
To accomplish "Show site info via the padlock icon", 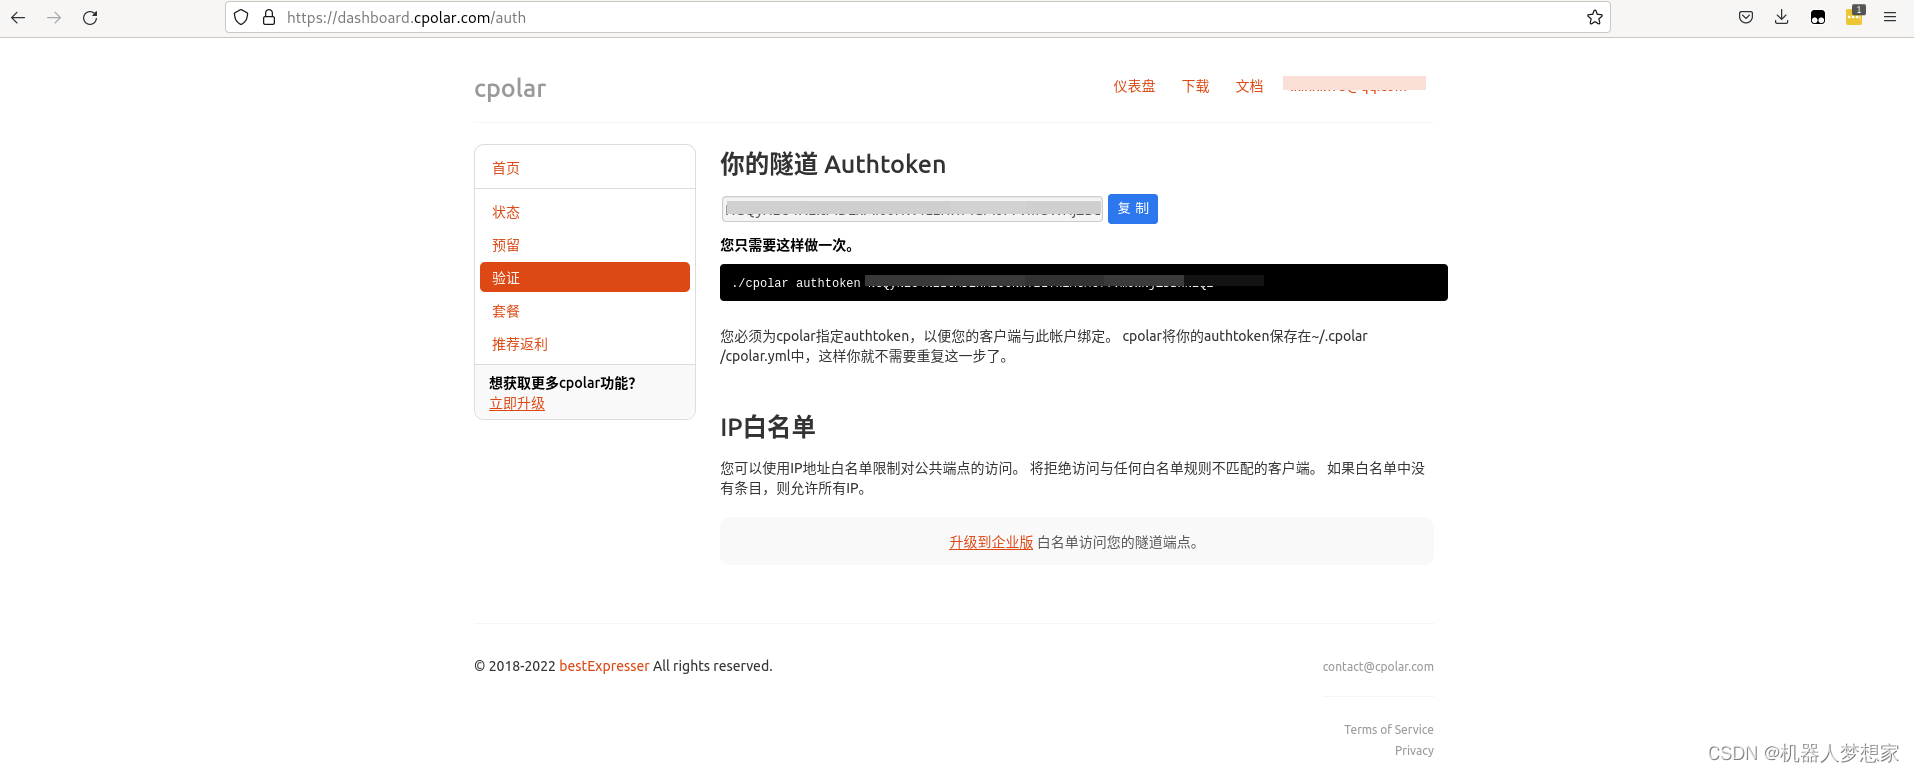I will (269, 17).
